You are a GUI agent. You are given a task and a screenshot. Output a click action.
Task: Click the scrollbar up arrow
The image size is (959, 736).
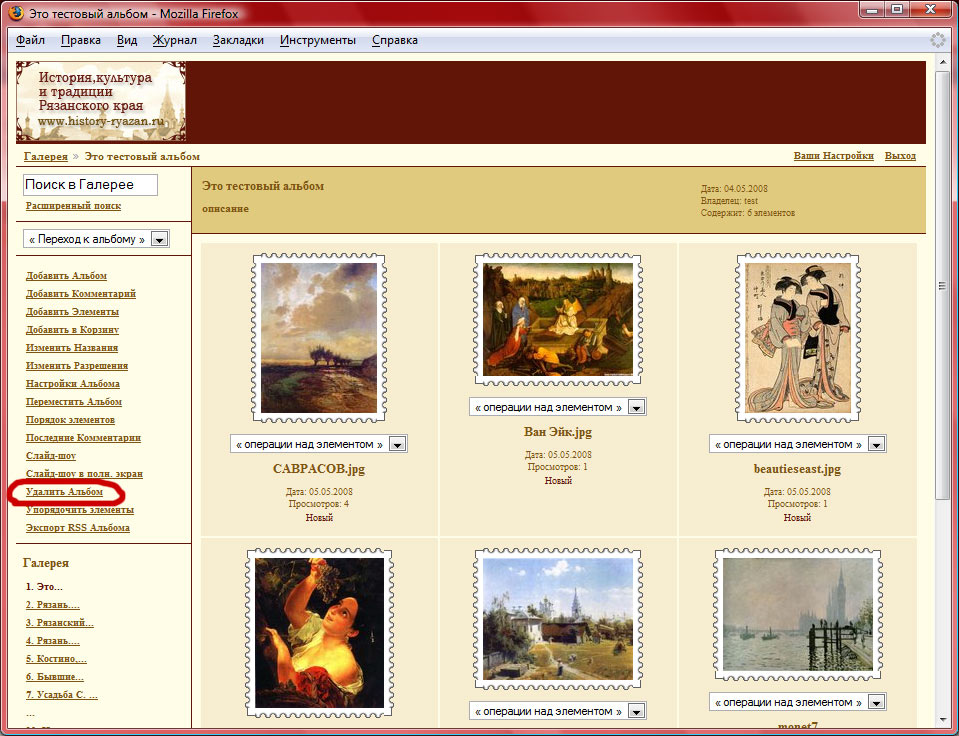click(x=942, y=64)
